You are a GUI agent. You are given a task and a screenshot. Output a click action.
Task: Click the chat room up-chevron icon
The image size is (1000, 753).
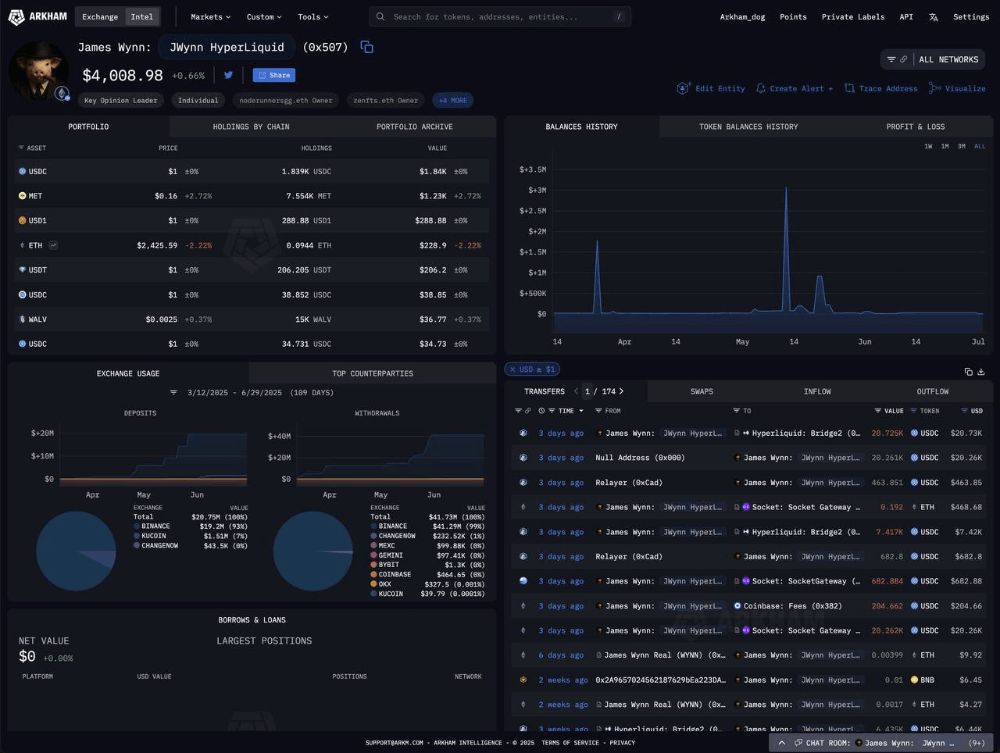(781, 743)
